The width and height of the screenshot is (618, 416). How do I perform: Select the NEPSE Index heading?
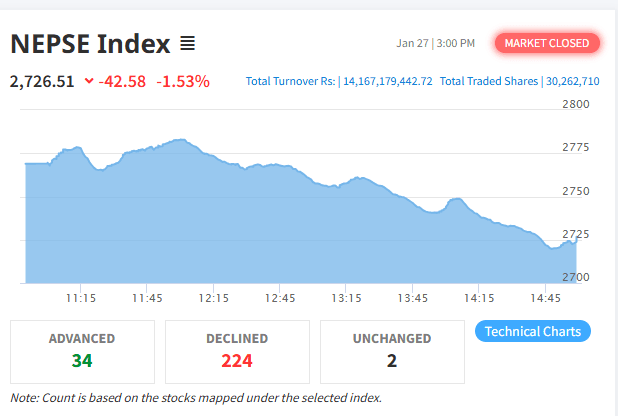click(89, 44)
